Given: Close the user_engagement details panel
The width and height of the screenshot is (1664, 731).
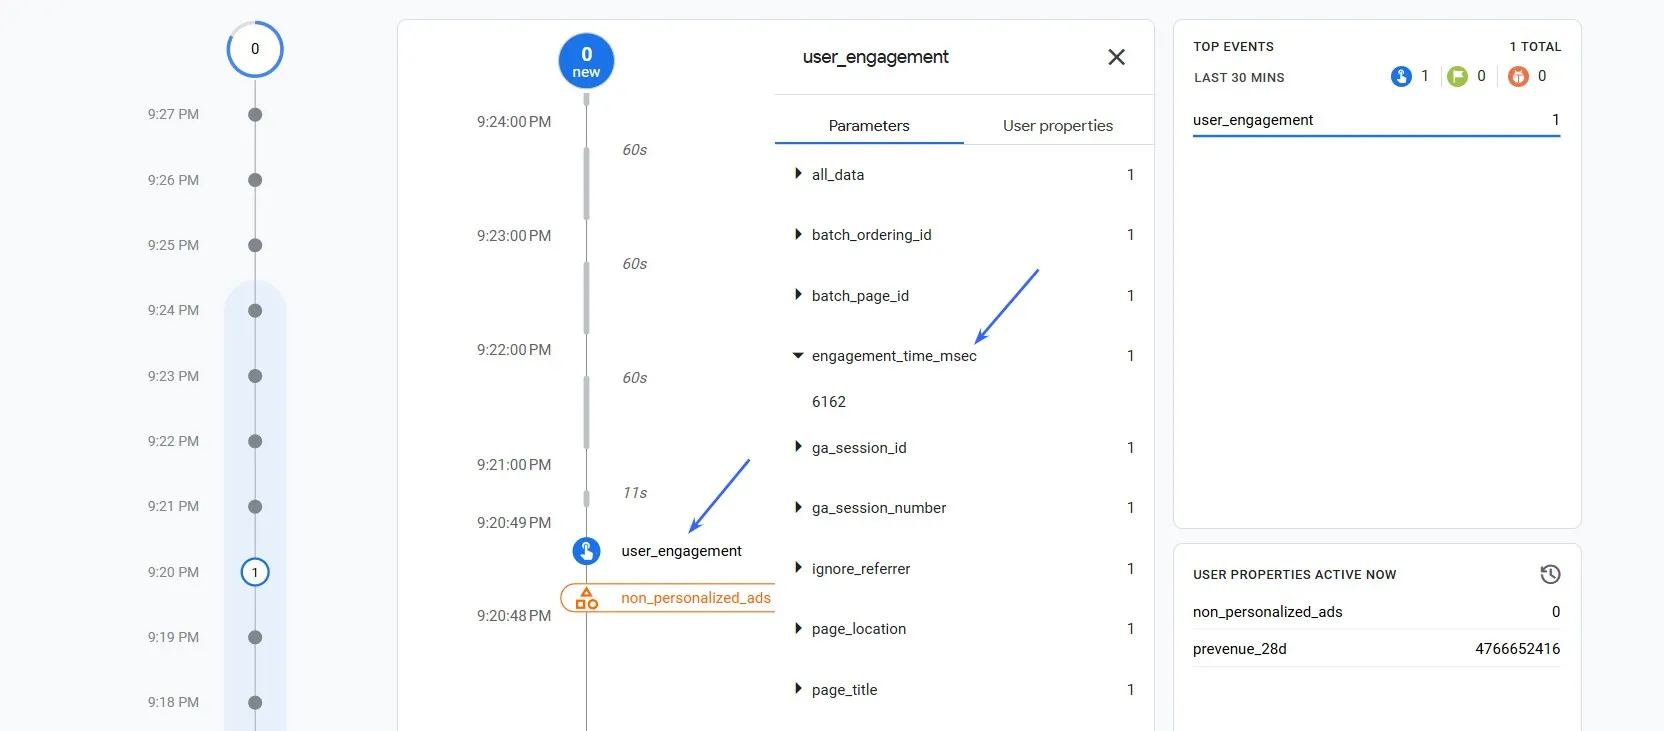Looking at the screenshot, I should coord(1117,57).
